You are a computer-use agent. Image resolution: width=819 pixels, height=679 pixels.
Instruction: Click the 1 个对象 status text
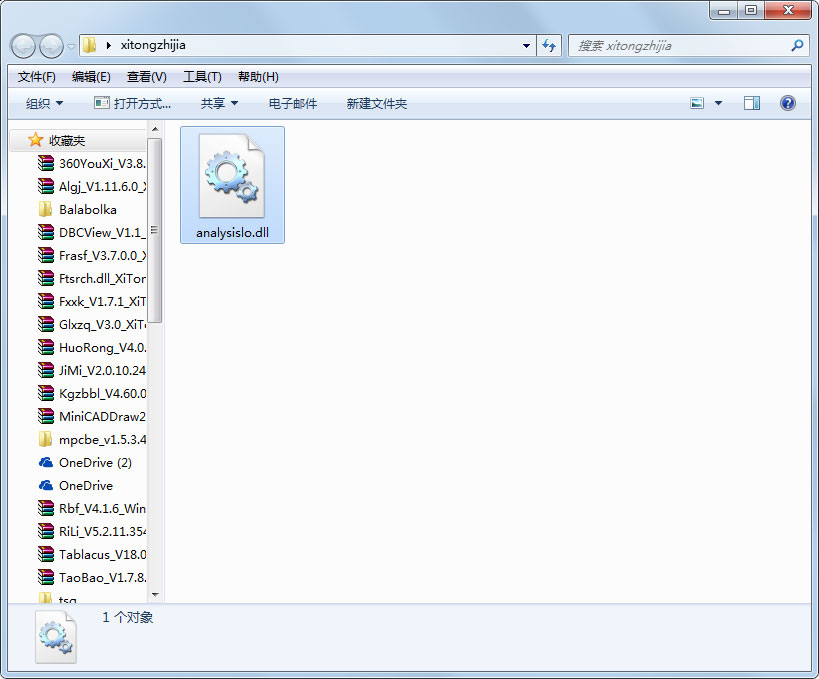(x=127, y=617)
